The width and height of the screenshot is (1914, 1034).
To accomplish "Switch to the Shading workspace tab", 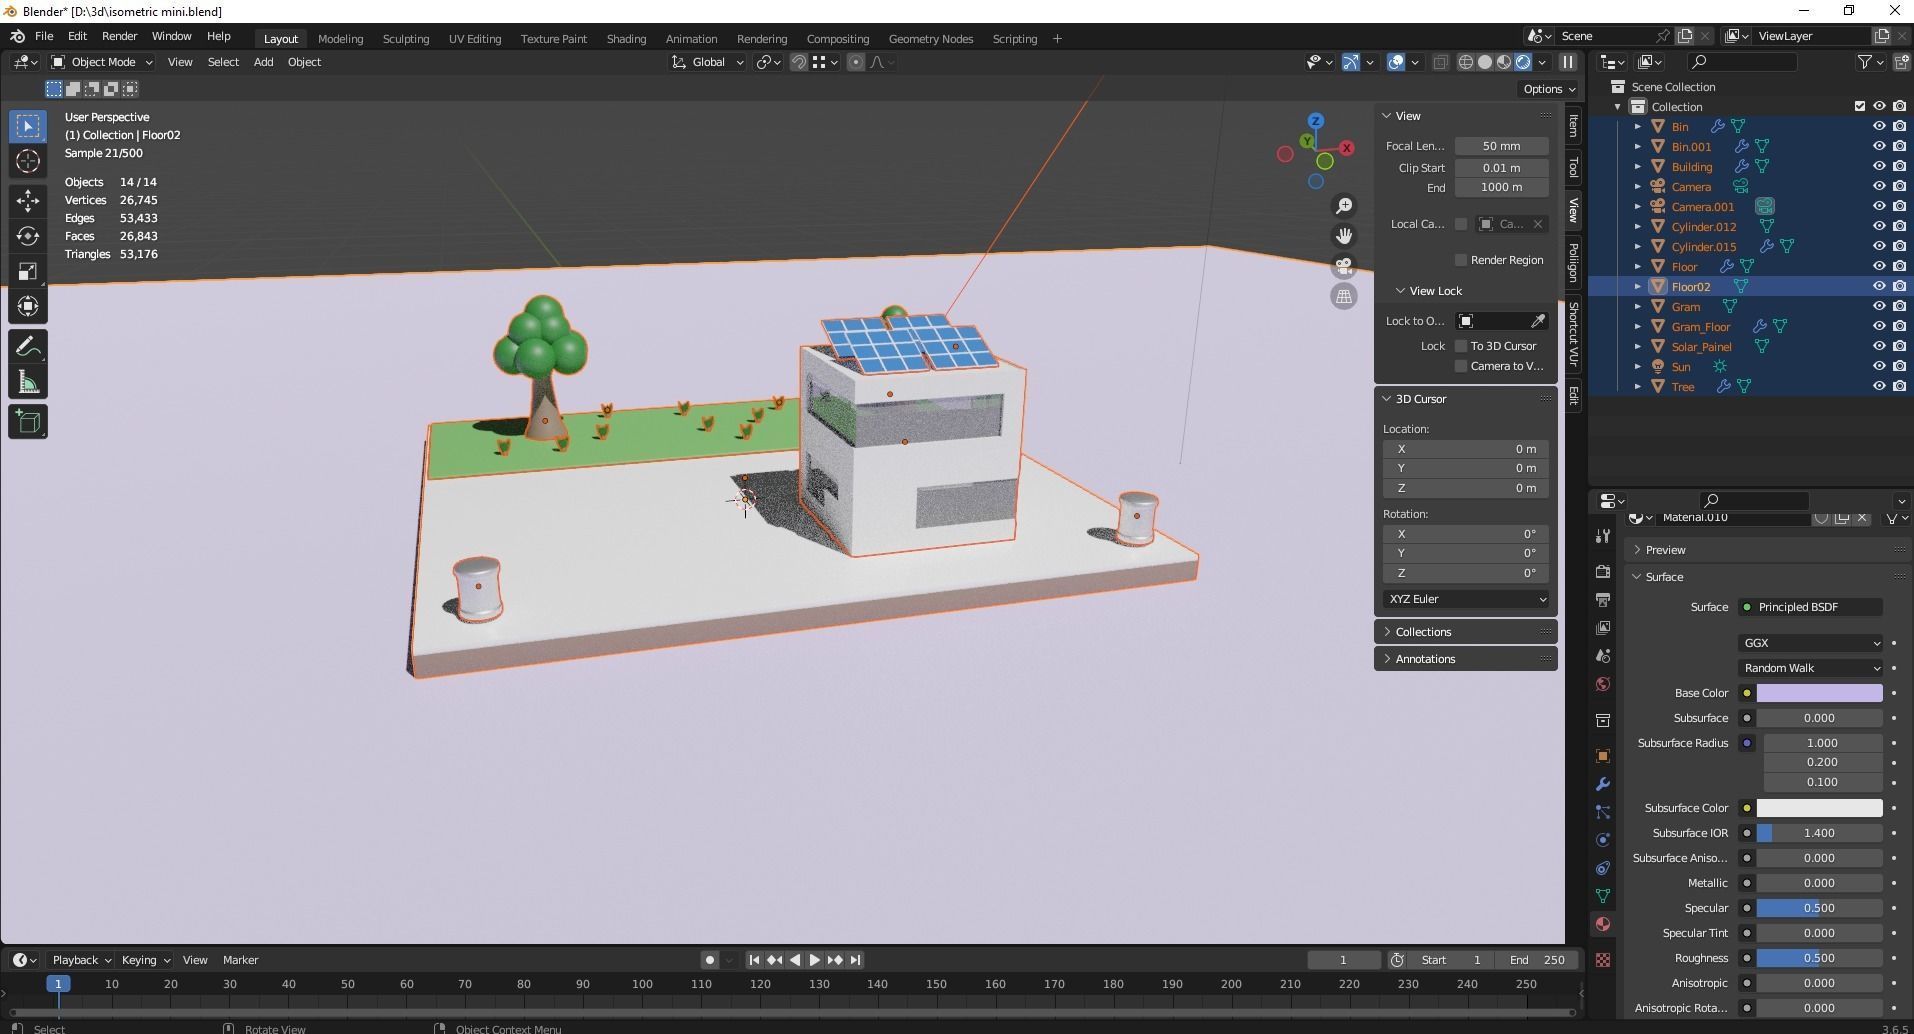I will click(x=626, y=39).
